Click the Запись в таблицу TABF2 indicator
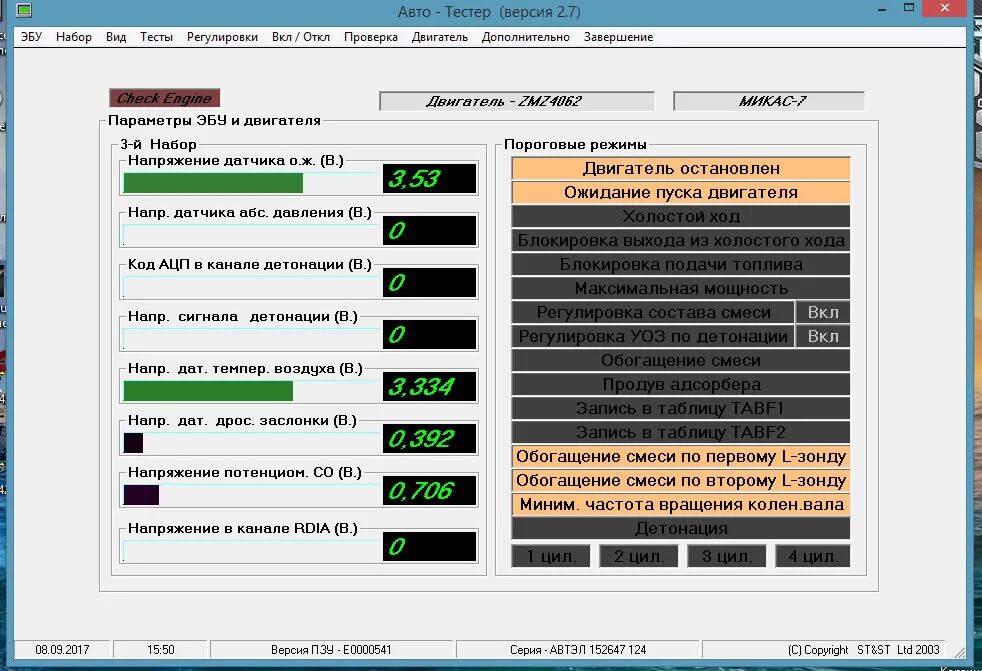The image size is (982, 671). [x=681, y=432]
